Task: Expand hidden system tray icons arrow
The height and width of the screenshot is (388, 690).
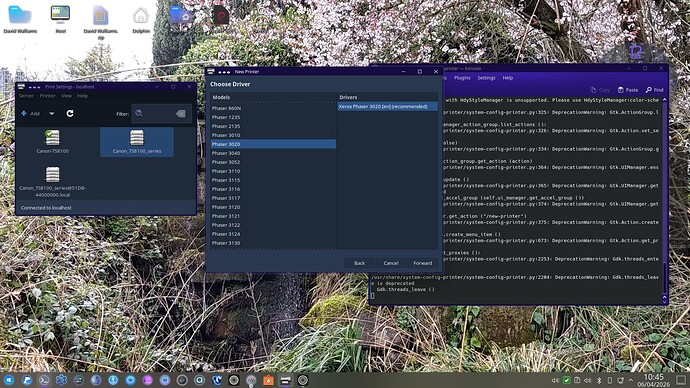Action: (x=631, y=380)
